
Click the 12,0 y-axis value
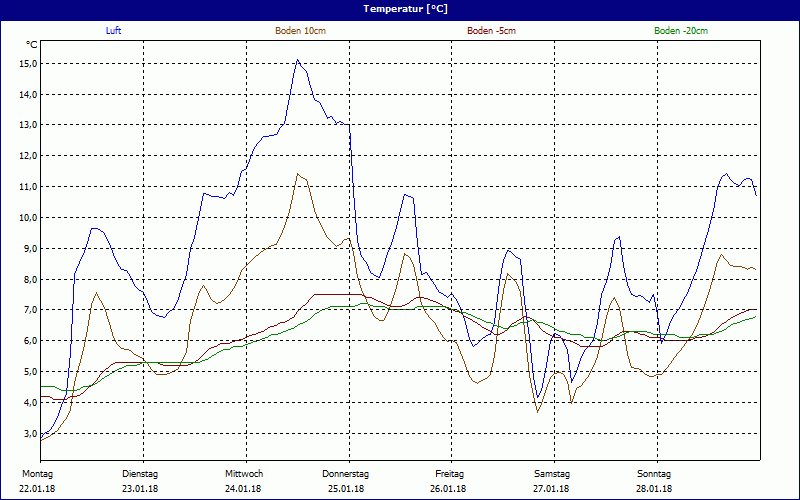(x=28, y=156)
